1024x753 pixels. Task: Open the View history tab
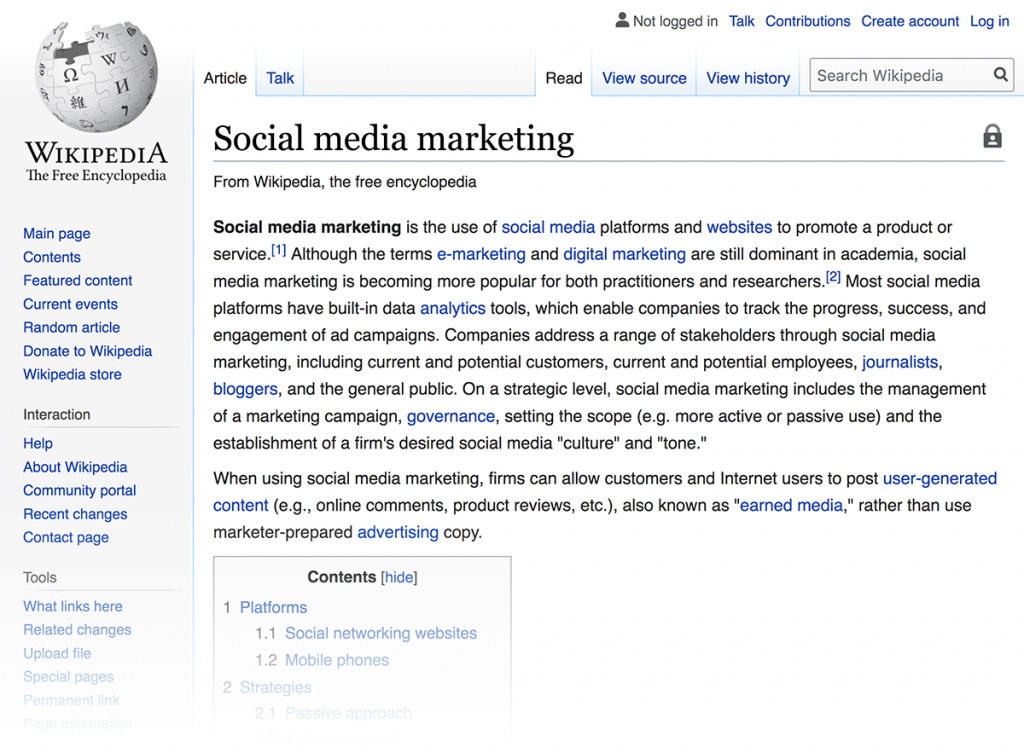pos(748,77)
